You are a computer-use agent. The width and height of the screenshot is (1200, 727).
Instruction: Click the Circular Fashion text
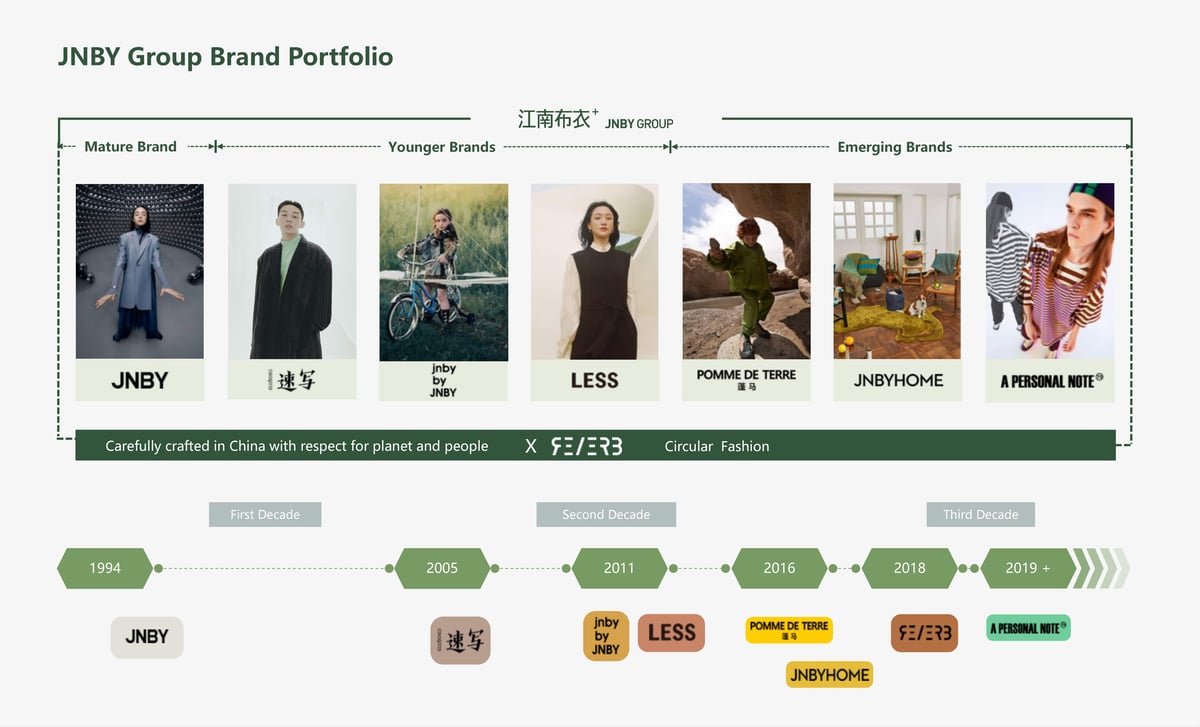[717, 446]
